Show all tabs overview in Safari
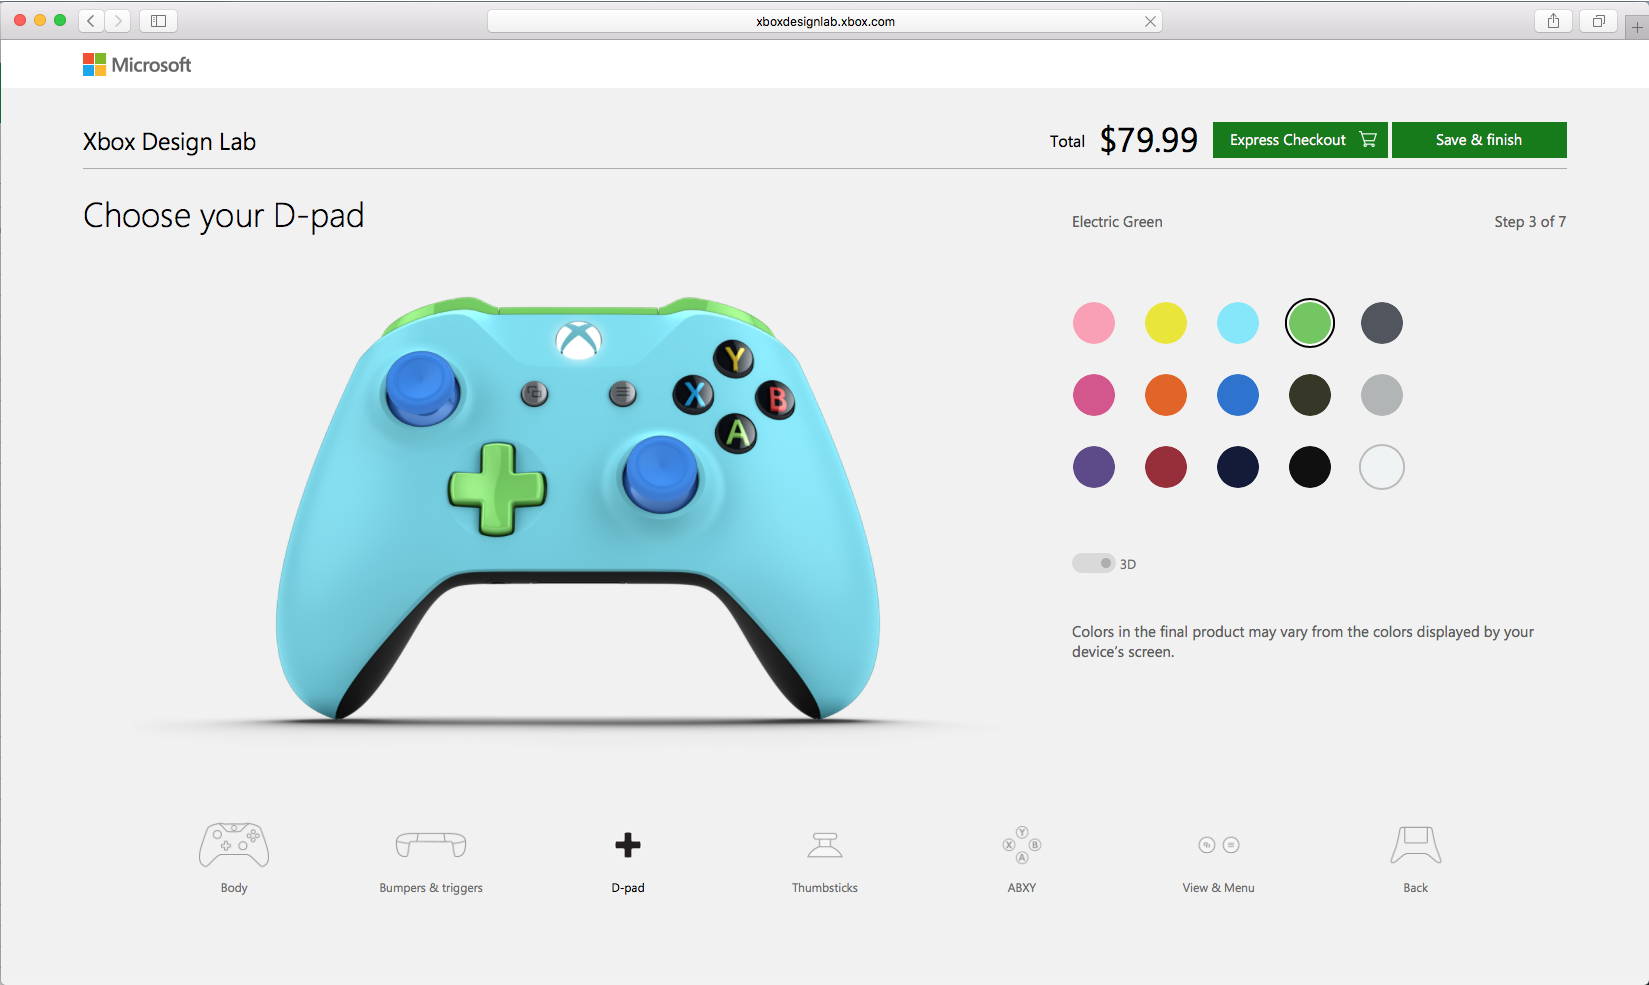The width and height of the screenshot is (1649, 985). [x=1598, y=21]
